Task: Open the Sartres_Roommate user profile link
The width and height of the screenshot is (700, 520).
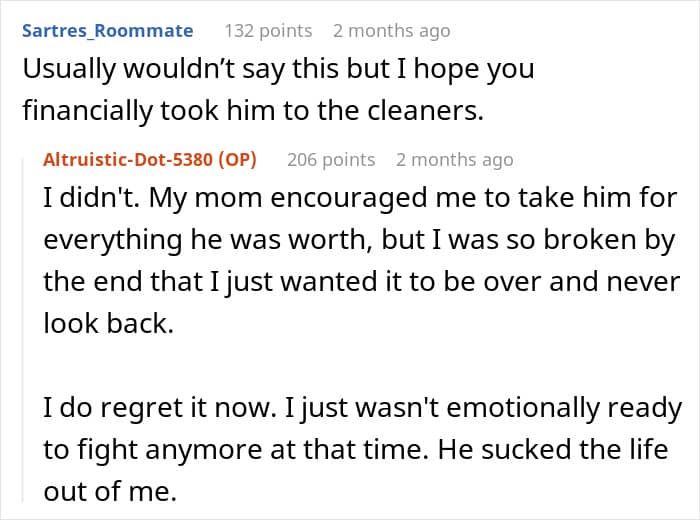Action: [107, 31]
